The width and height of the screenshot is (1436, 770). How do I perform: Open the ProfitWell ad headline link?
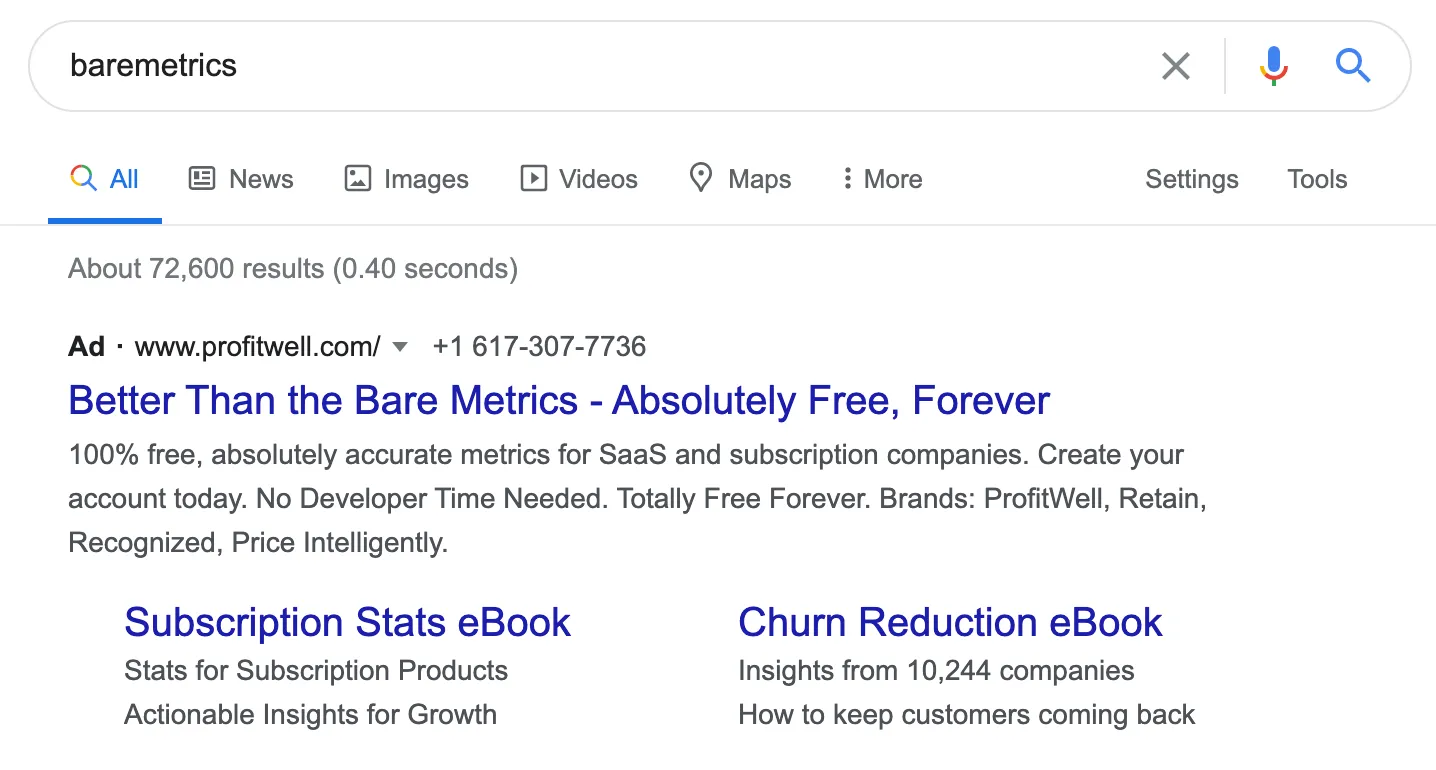tap(558, 399)
